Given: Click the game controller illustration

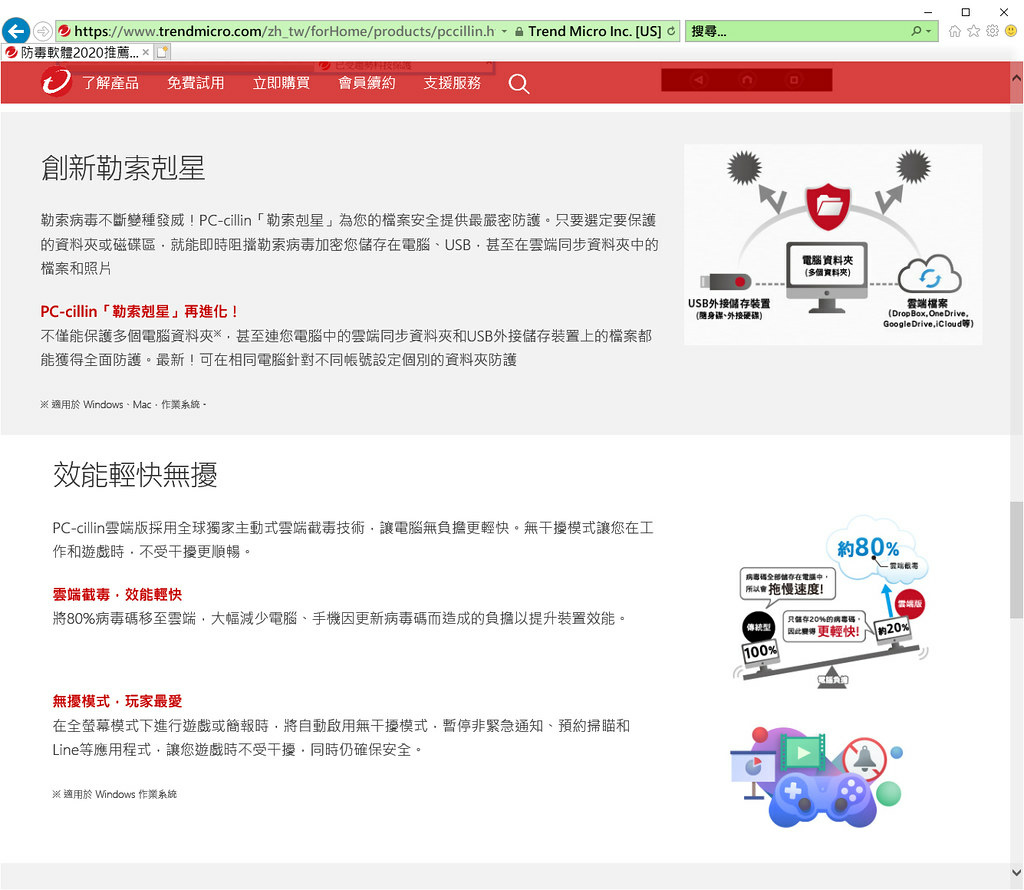Looking at the screenshot, I should (816, 777).
